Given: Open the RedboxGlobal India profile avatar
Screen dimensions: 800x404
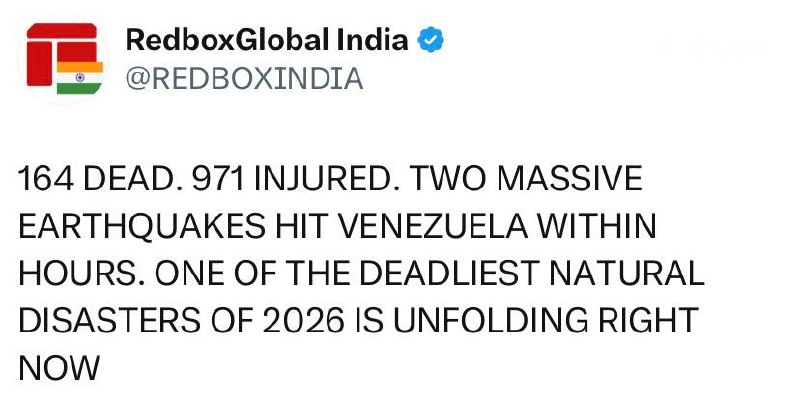Looking at the screenshot, I should pyautogui.click(x=63, y=59).
